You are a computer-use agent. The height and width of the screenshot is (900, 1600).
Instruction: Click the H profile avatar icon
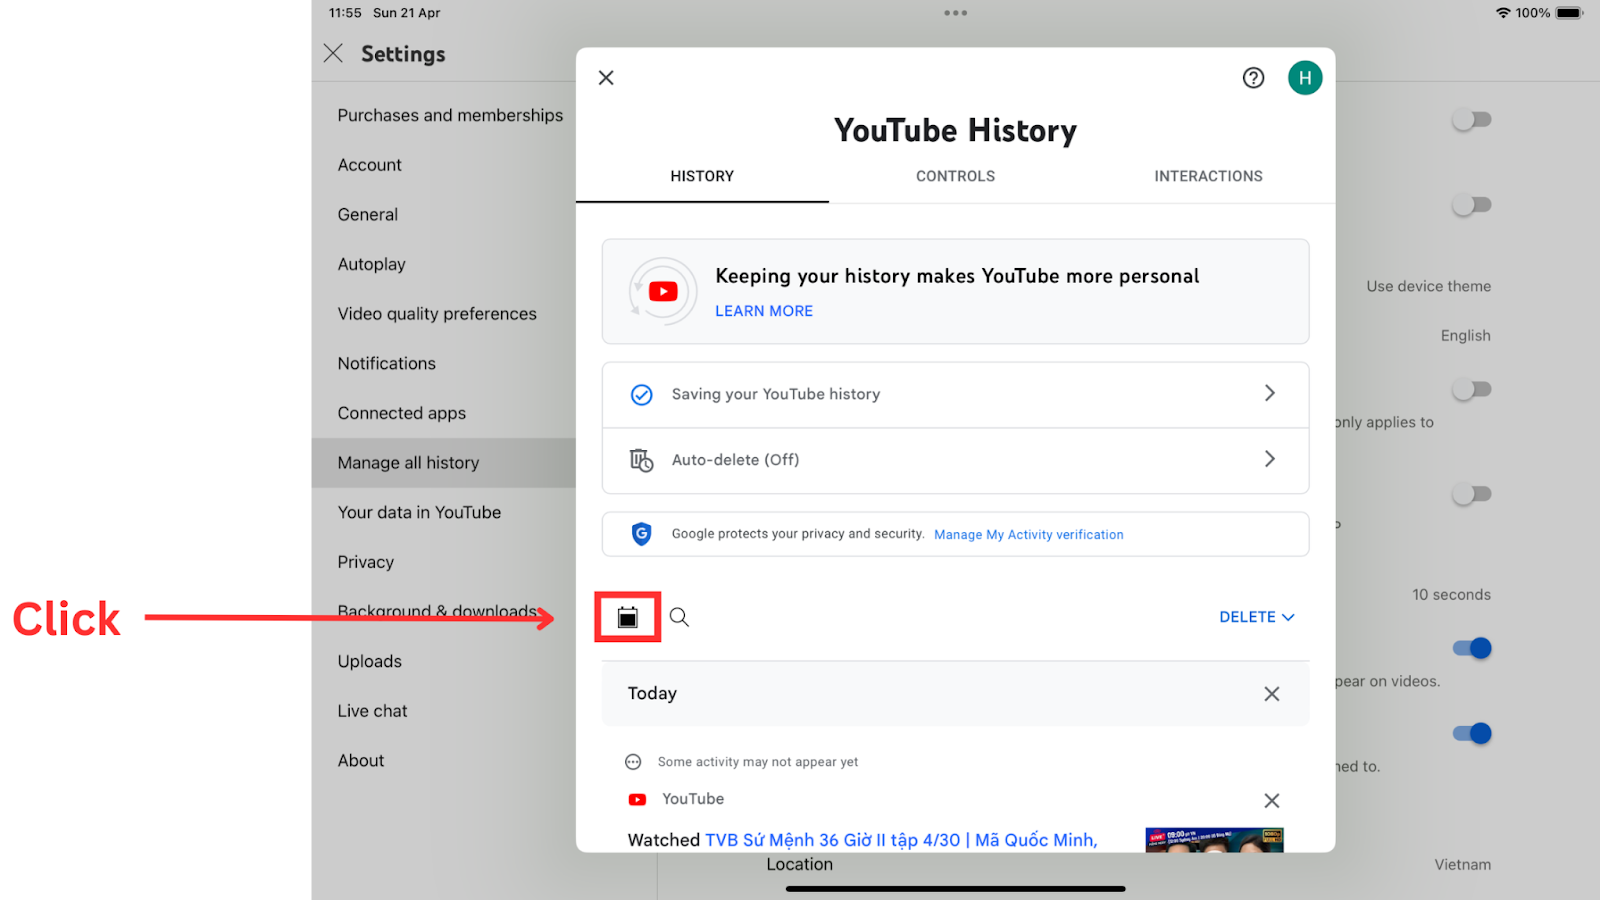click(x=1305, y=77)
